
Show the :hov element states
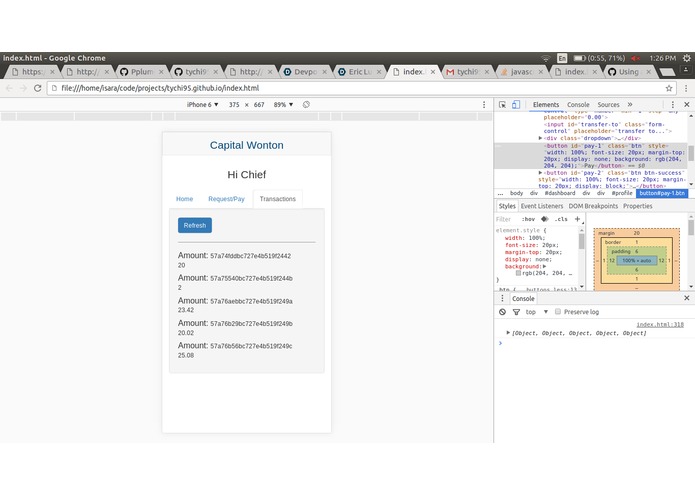click(528, 219)
